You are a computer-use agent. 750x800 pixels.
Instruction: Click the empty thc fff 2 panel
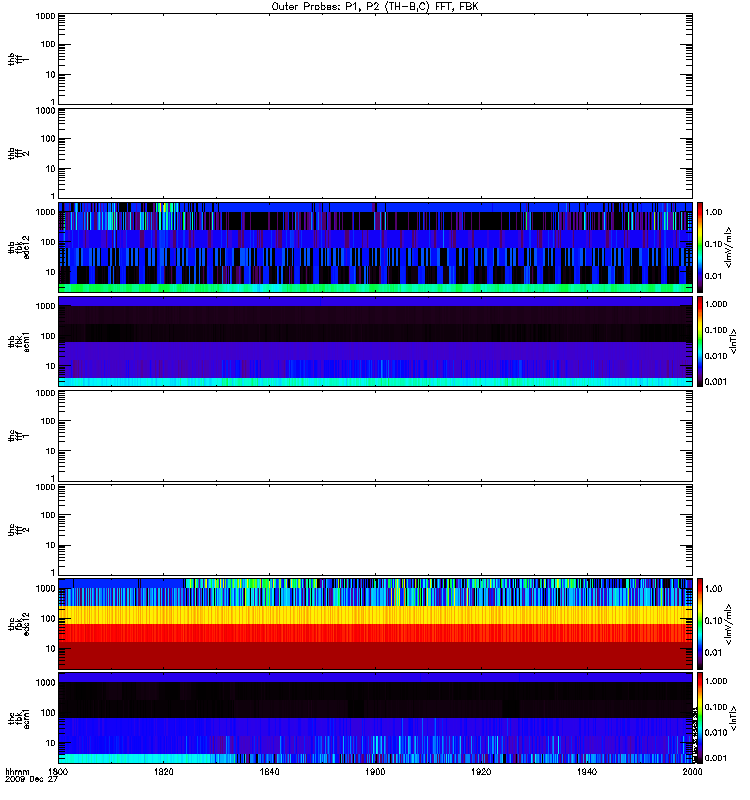(x=375, y=530)
